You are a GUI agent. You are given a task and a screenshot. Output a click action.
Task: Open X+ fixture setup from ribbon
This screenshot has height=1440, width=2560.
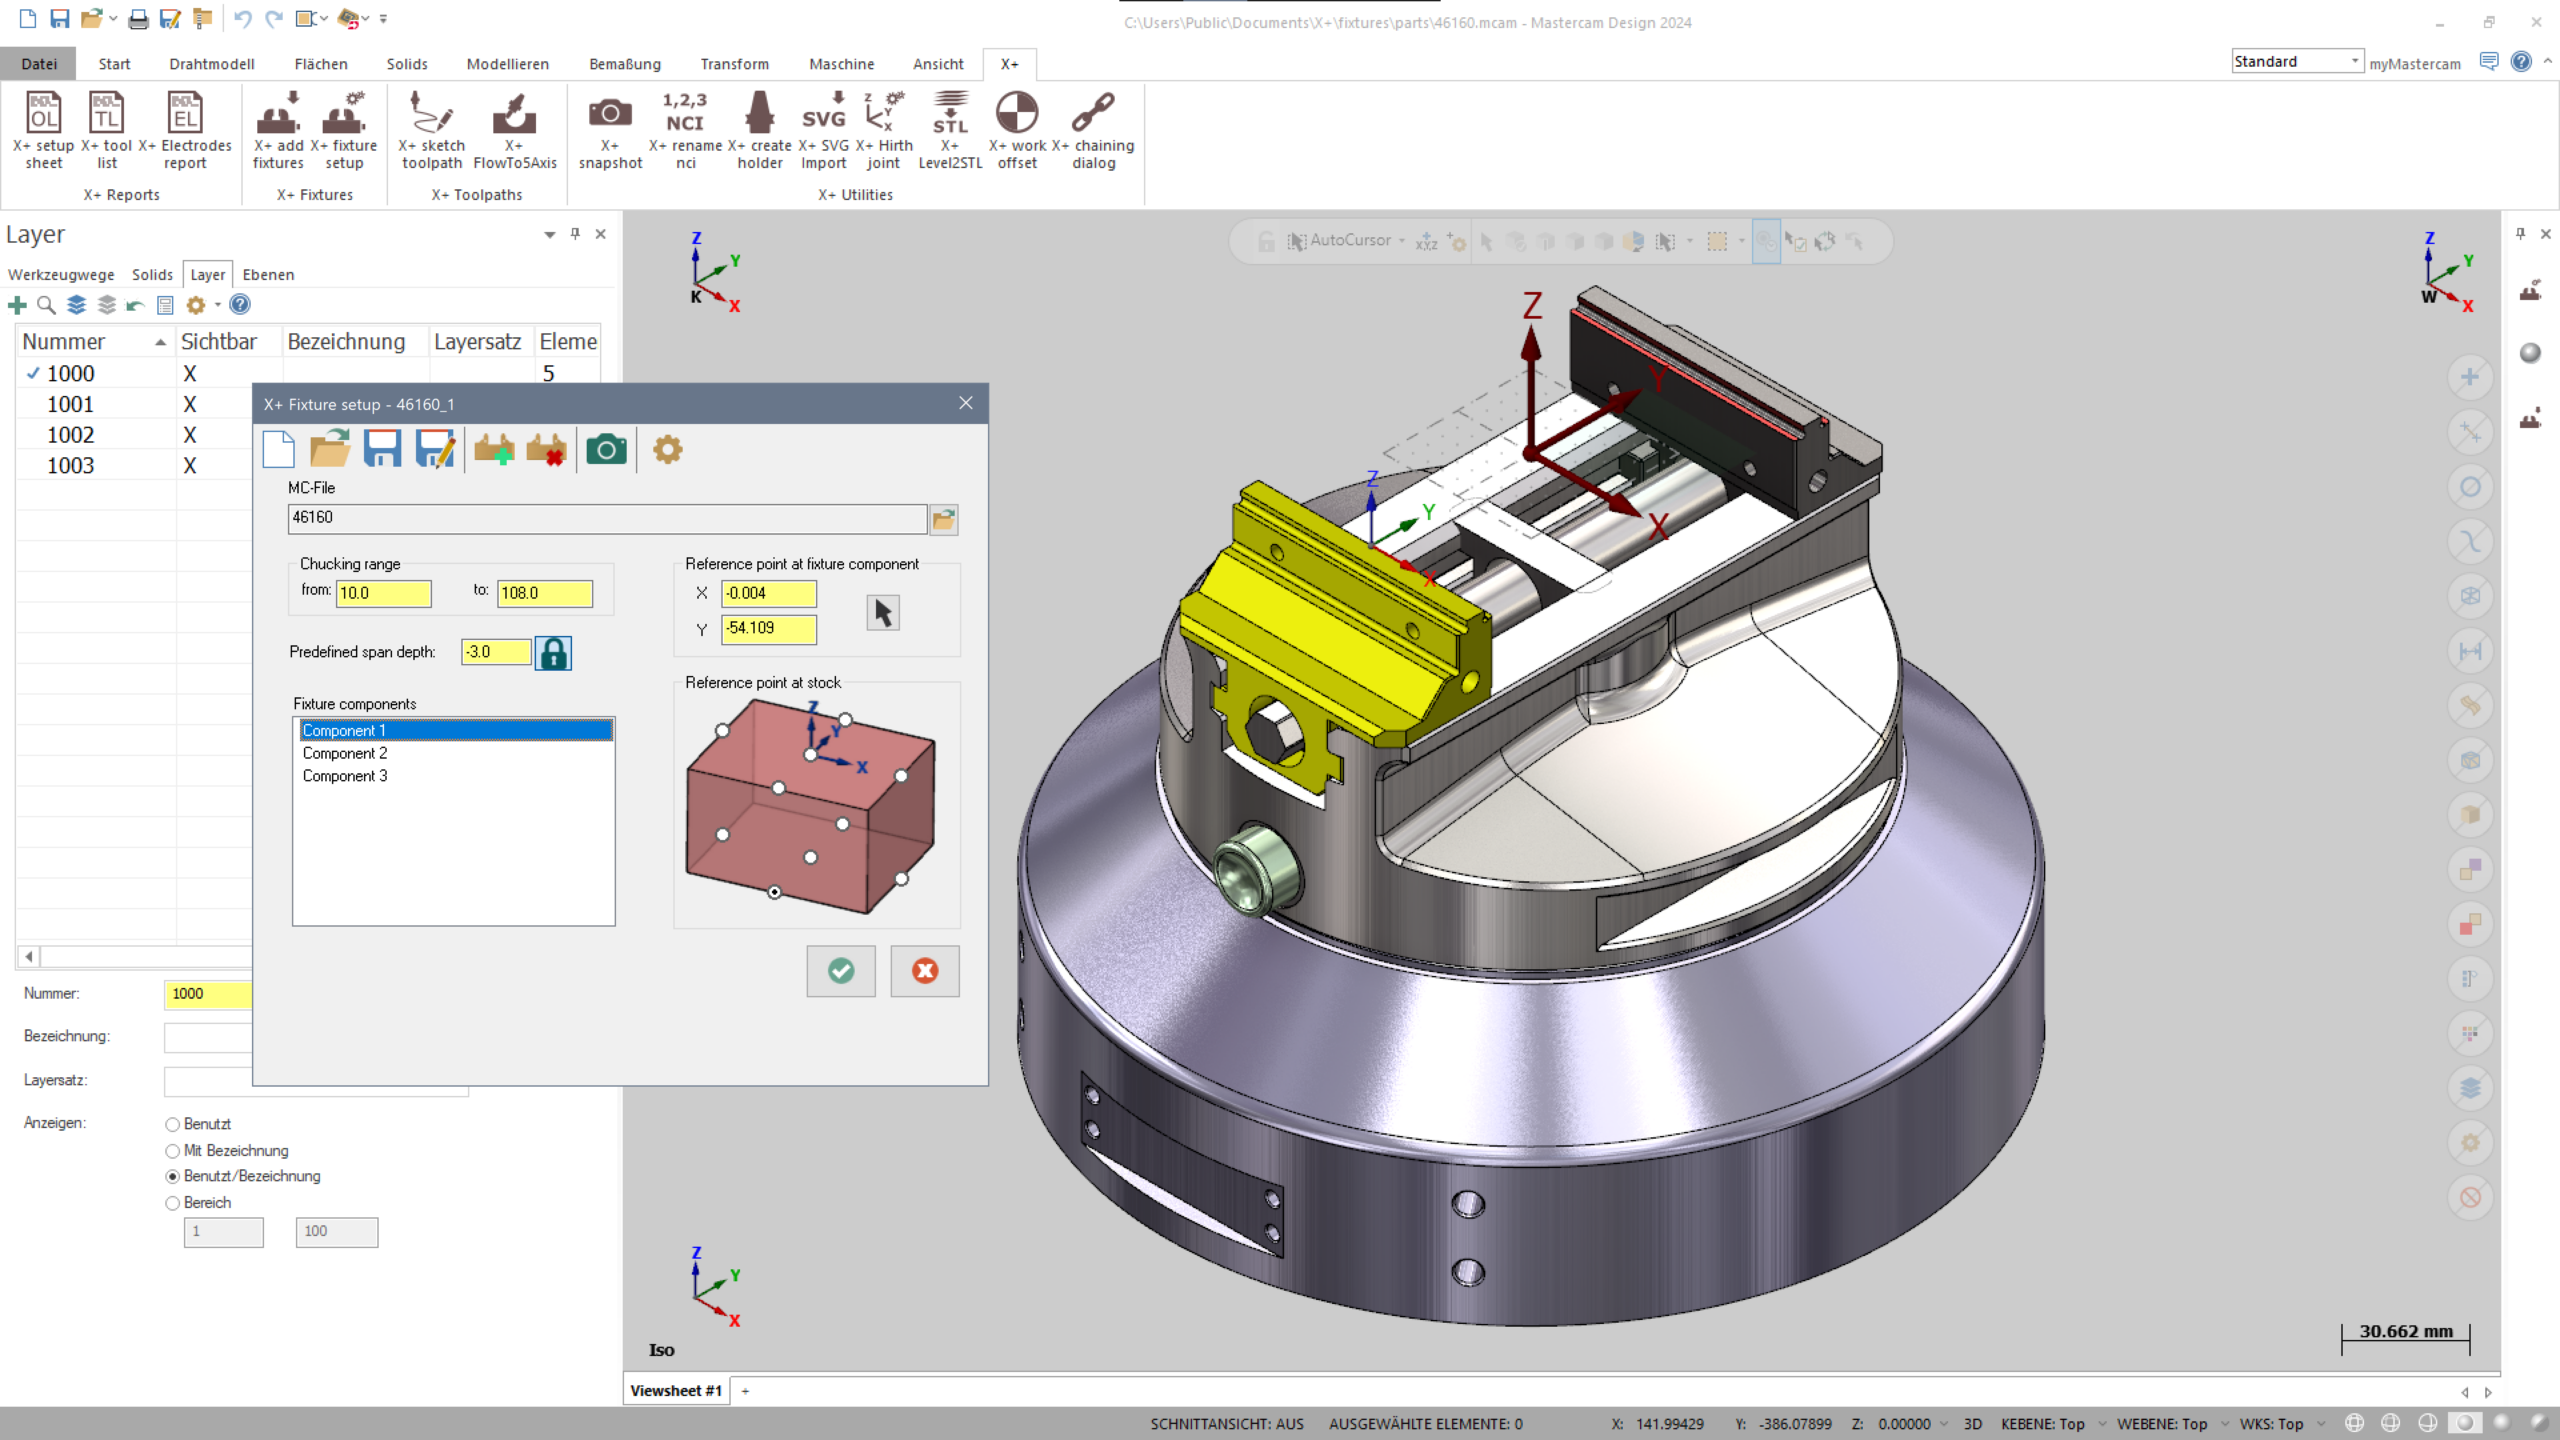click(x=344, y=131)
